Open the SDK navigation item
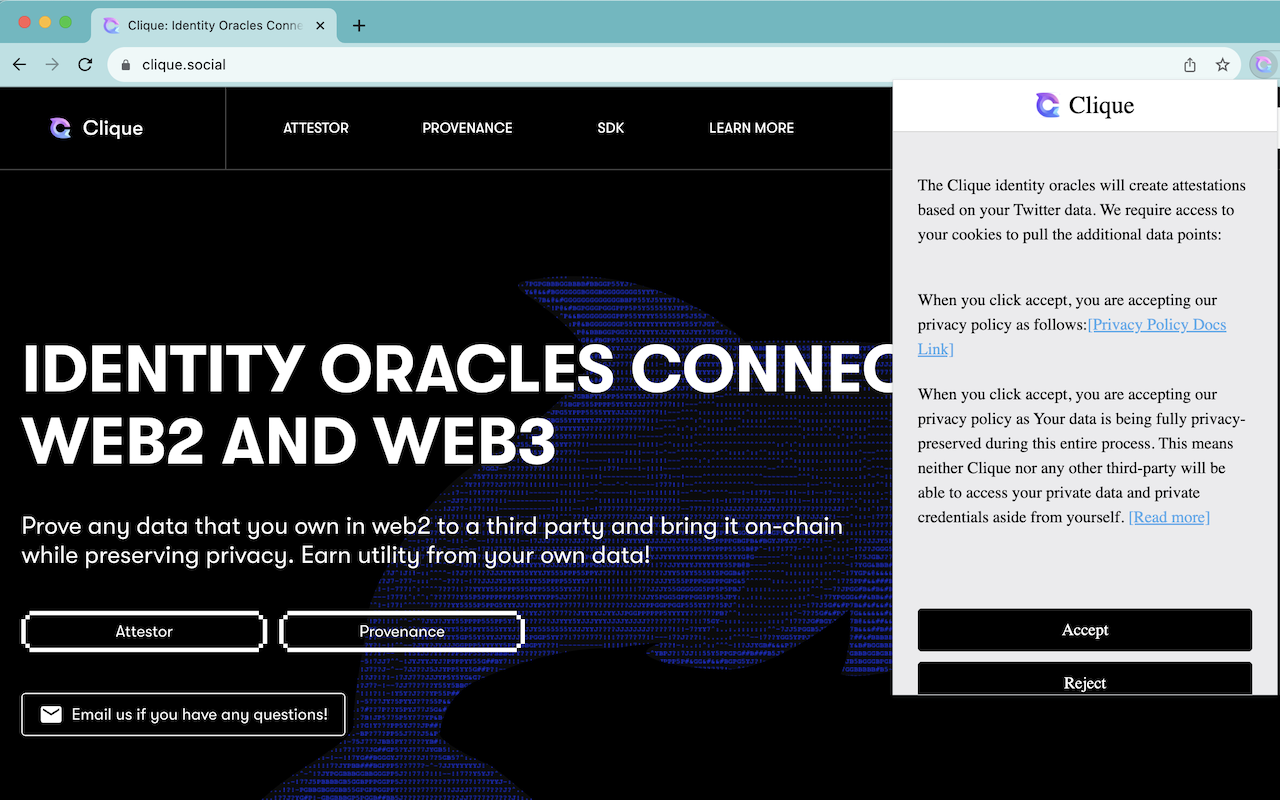The height and width of the screenshot is (800, 1280). (x=610, y=128)
